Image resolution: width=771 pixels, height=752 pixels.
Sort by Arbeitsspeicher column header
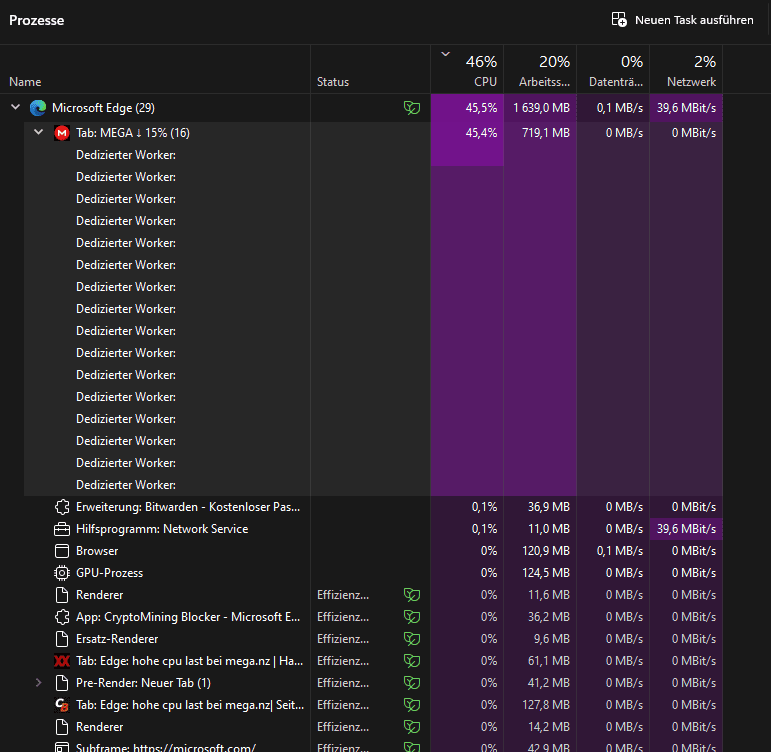pyautogui.click(x=540, y=70)
